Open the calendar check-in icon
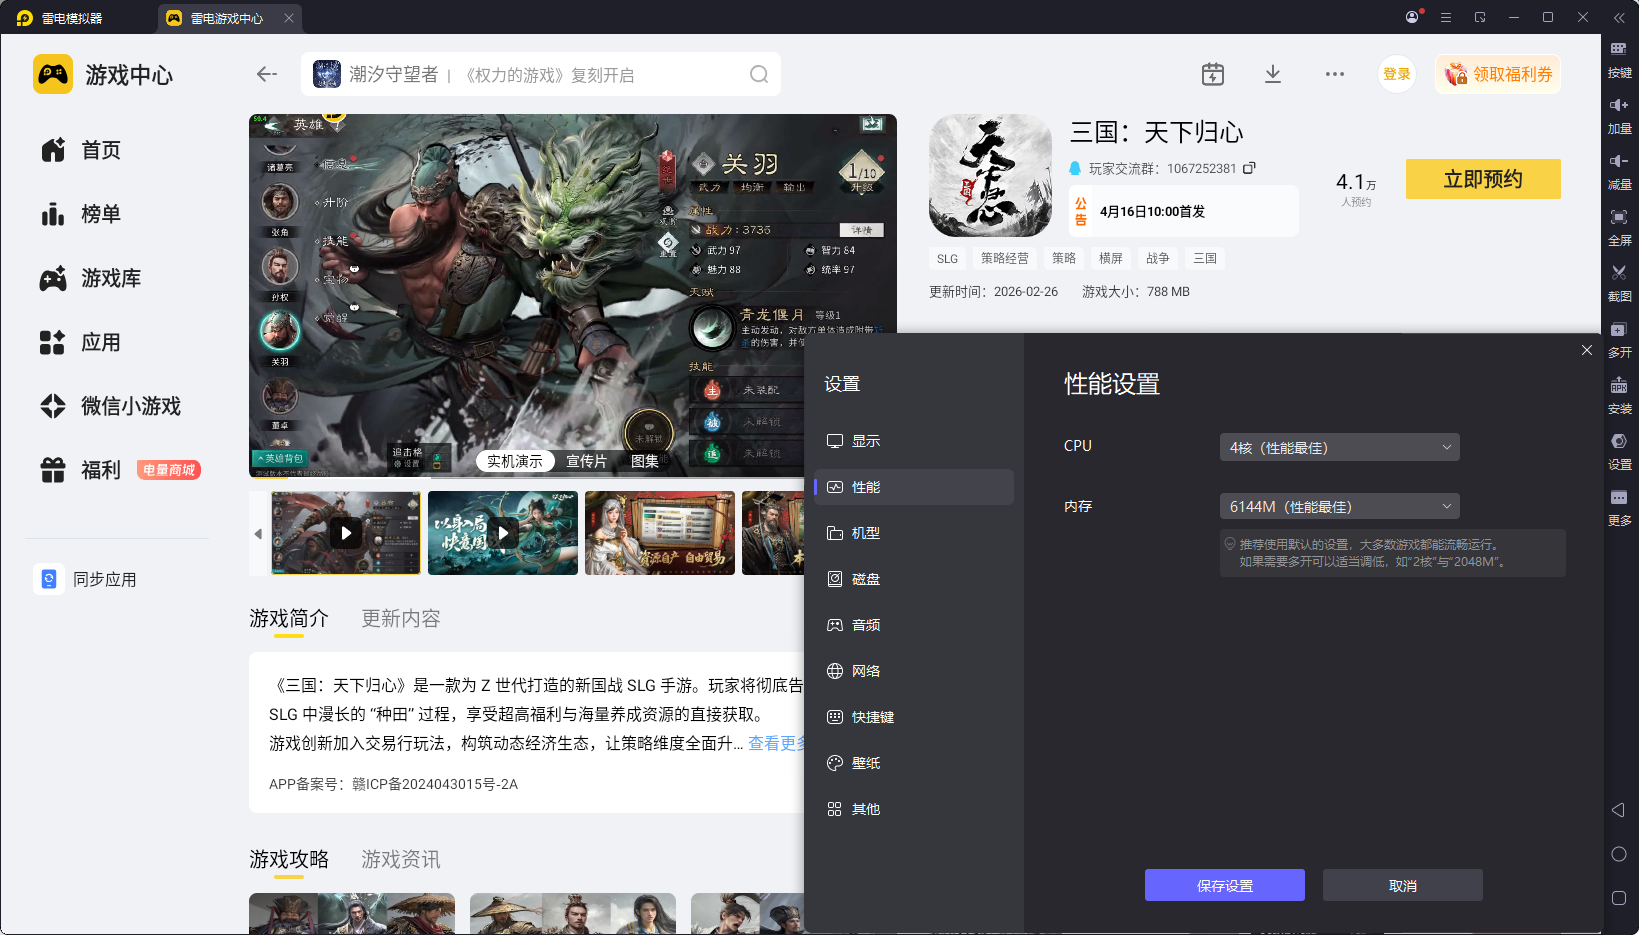The image size is (1639, 935). pos(1212,74)
